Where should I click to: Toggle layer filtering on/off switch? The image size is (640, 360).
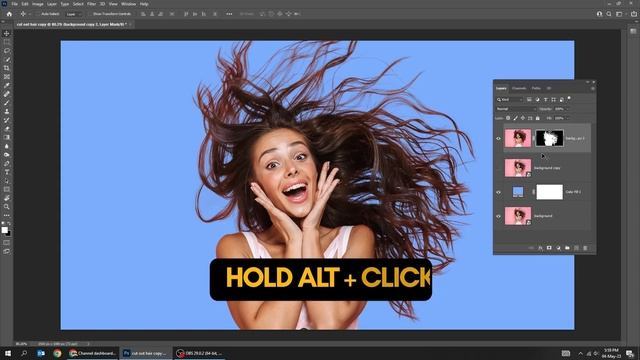569,98
